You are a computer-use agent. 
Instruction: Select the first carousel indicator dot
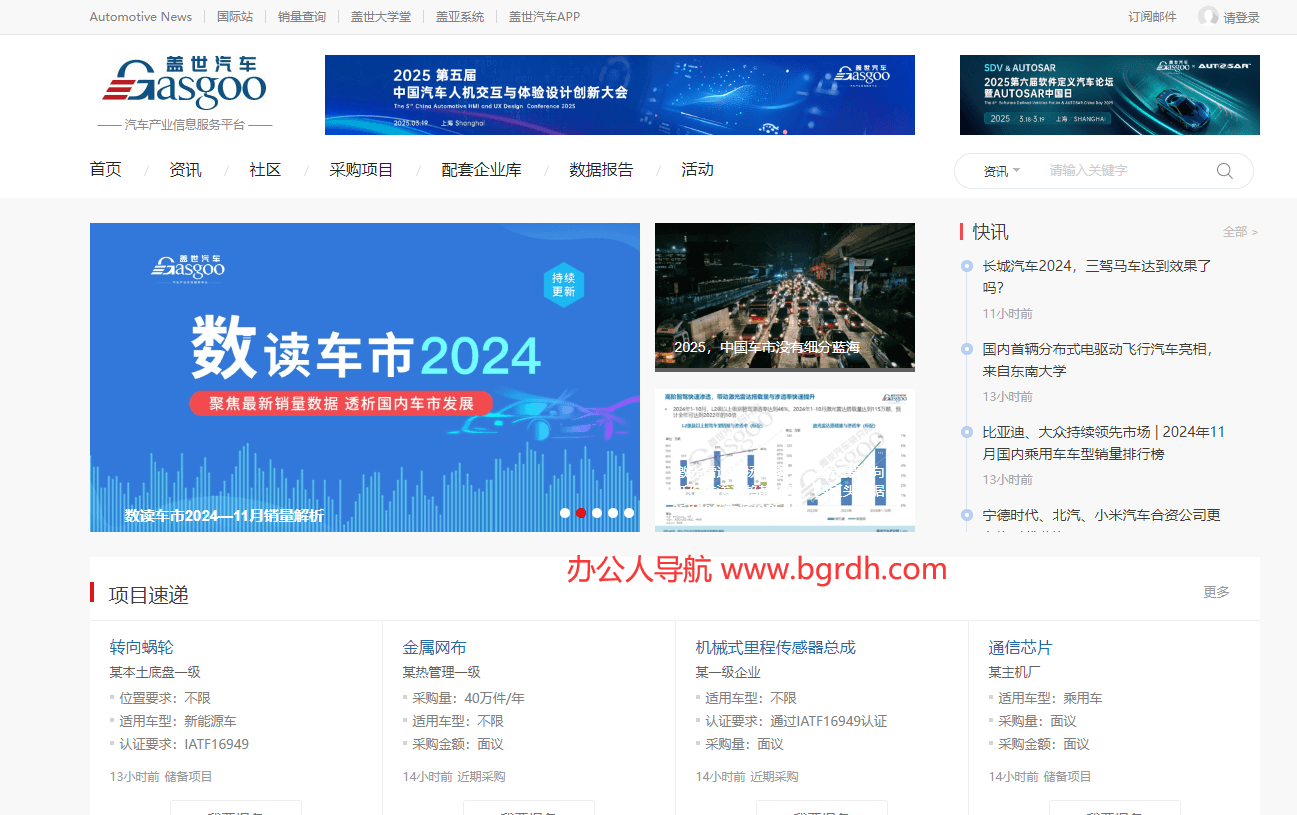click(565, 513)
